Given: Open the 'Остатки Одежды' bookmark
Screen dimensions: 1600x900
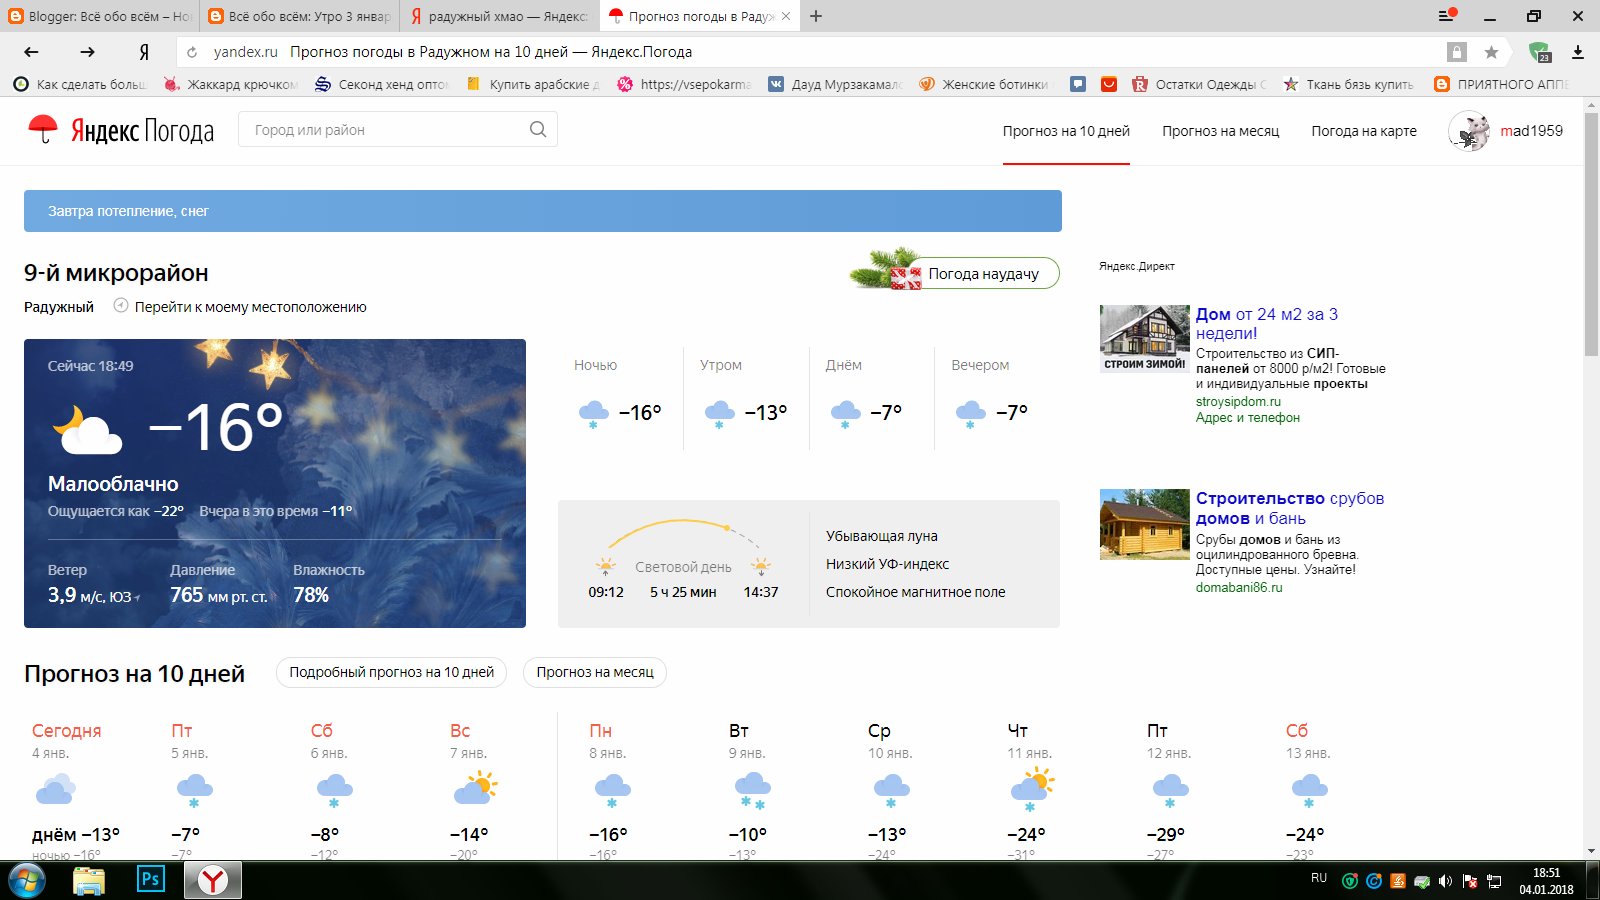Looking at the screenshot, I should coord(1199,84).
